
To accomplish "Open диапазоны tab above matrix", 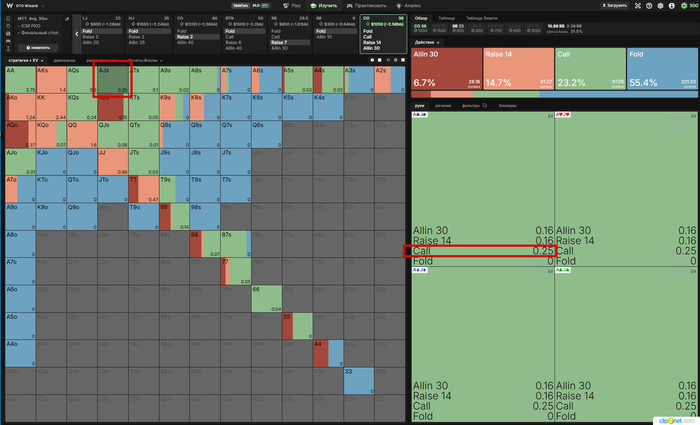I will tap(65, 60).
